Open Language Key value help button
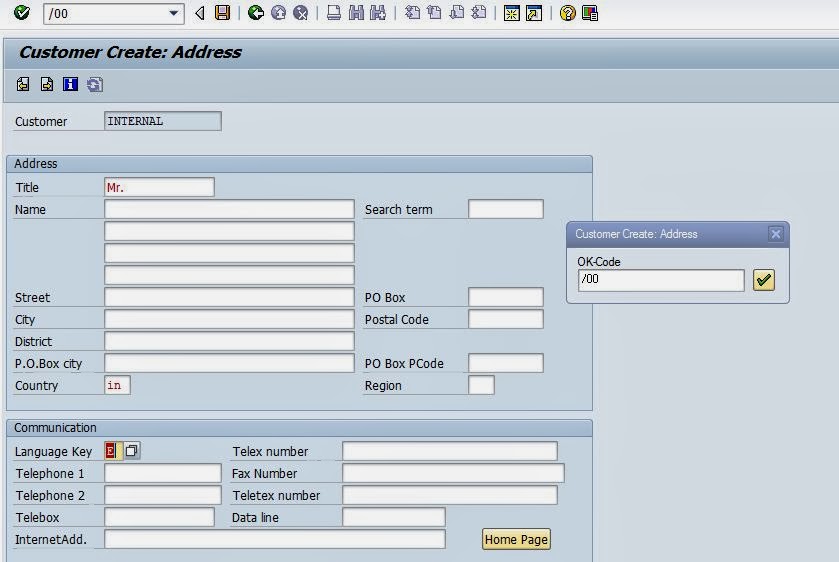Screen dimensions: 839x562 tap(132, 451)
